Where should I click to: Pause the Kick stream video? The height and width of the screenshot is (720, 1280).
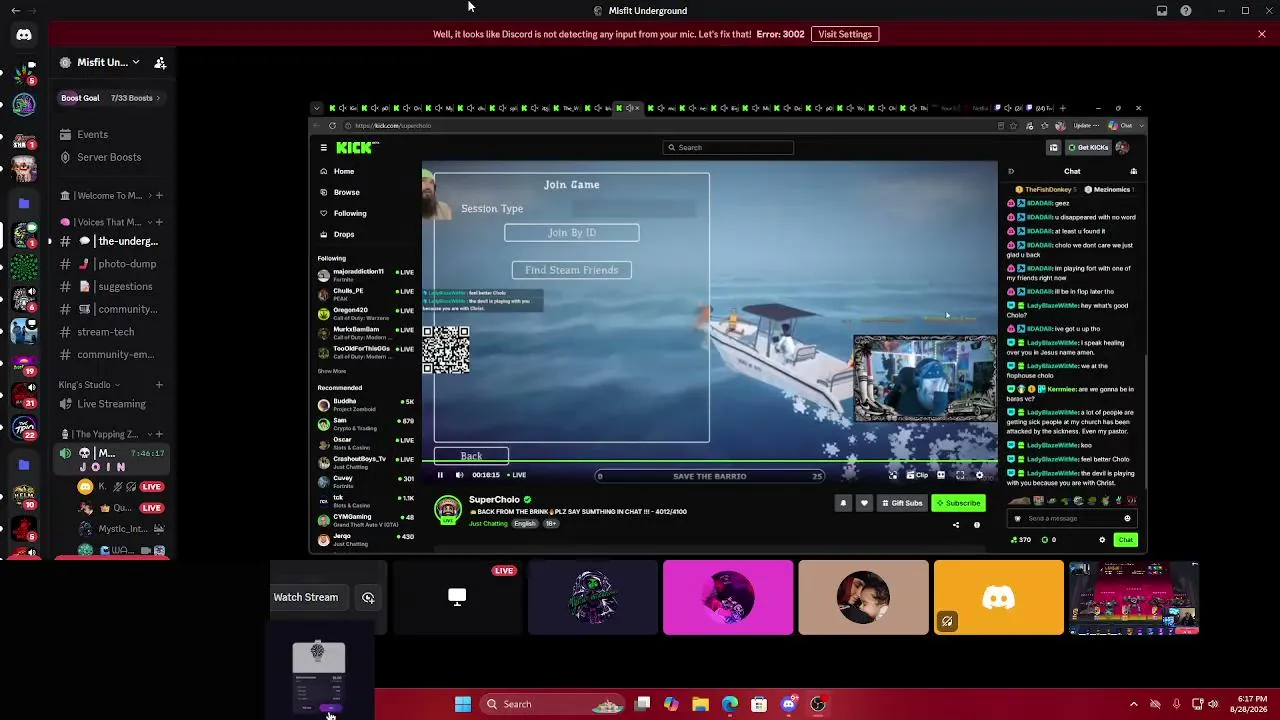pyautogui.click(x=440, y=475)
